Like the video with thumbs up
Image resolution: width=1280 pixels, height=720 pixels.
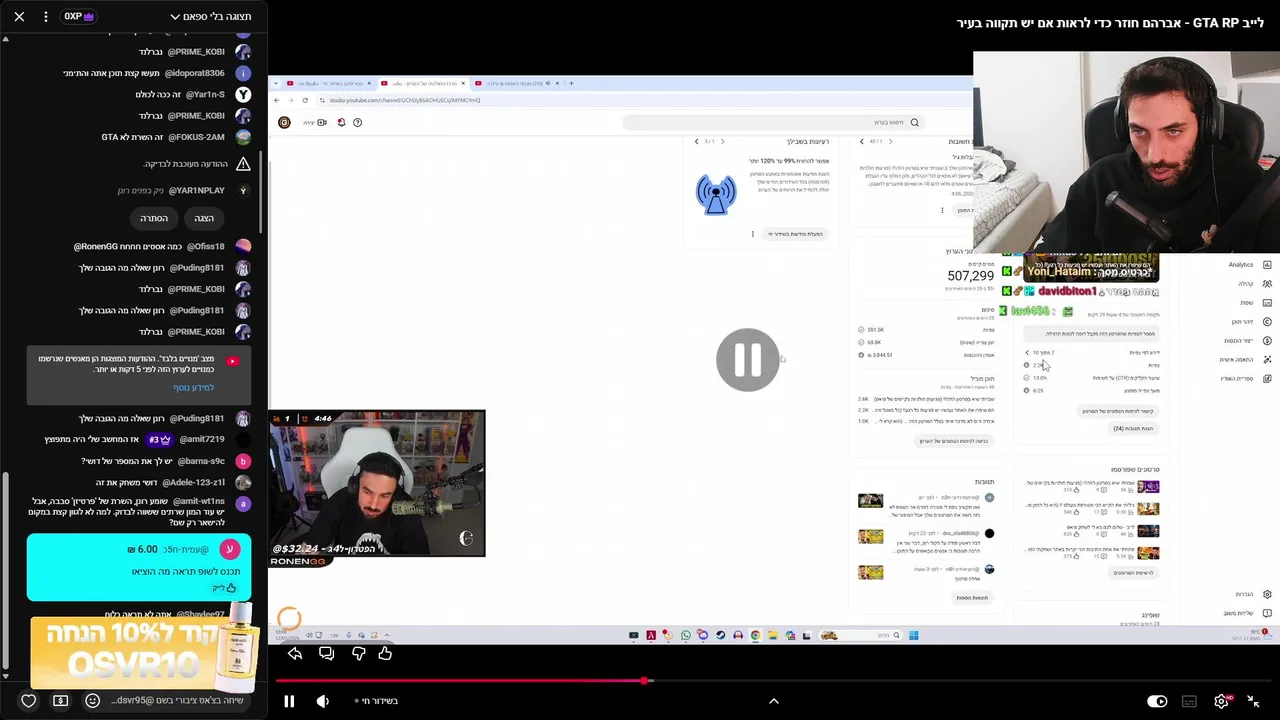pos(385,654)
